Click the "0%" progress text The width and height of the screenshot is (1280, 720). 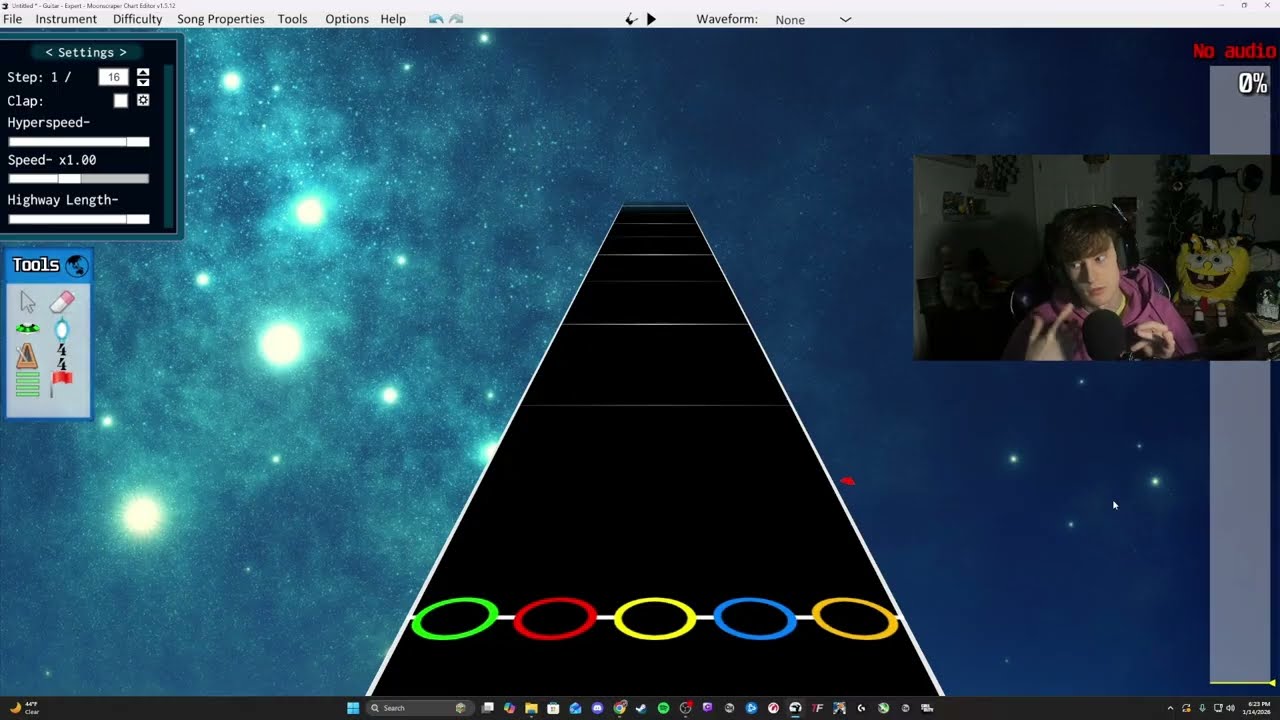click(x=1253, y=83)
